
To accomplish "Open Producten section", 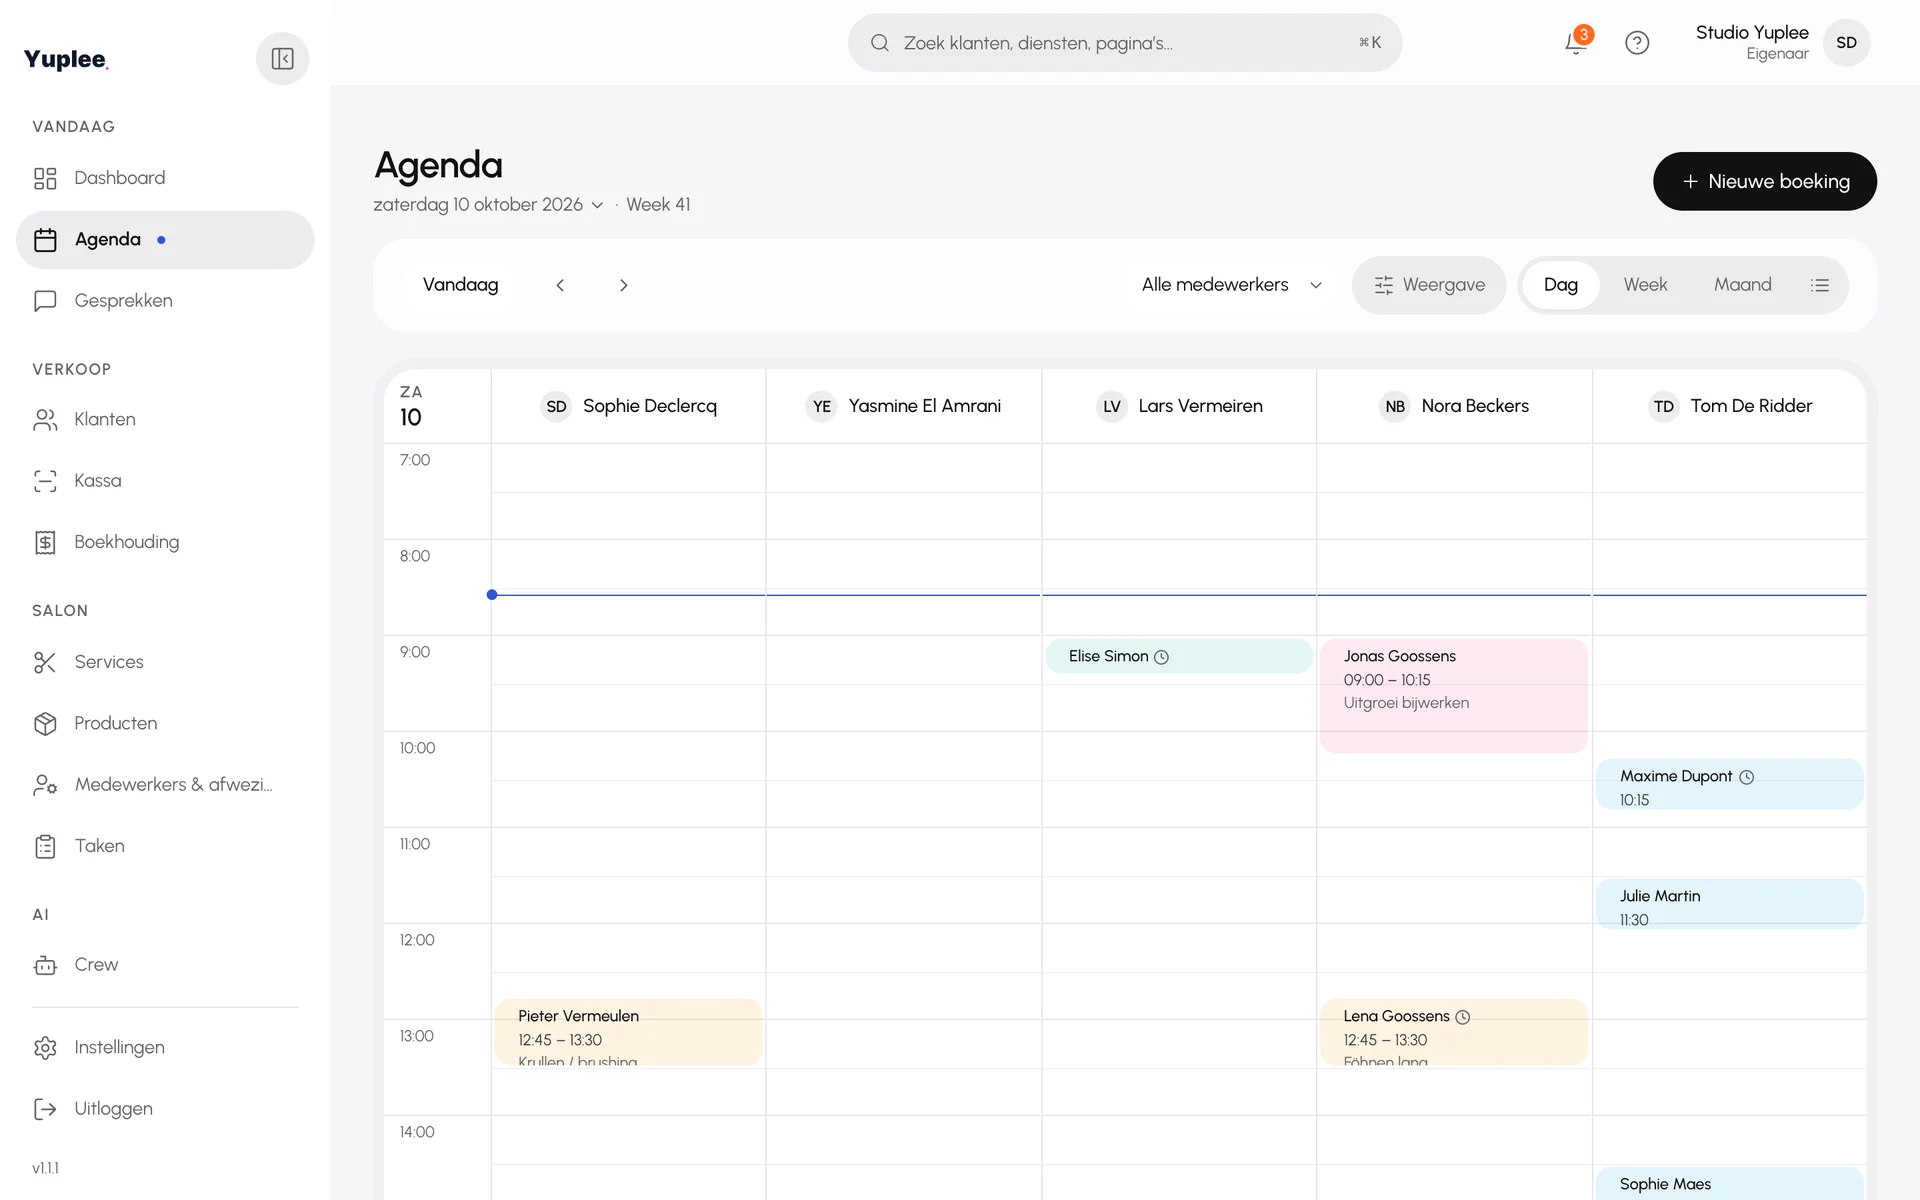I will tap(165, 723).
